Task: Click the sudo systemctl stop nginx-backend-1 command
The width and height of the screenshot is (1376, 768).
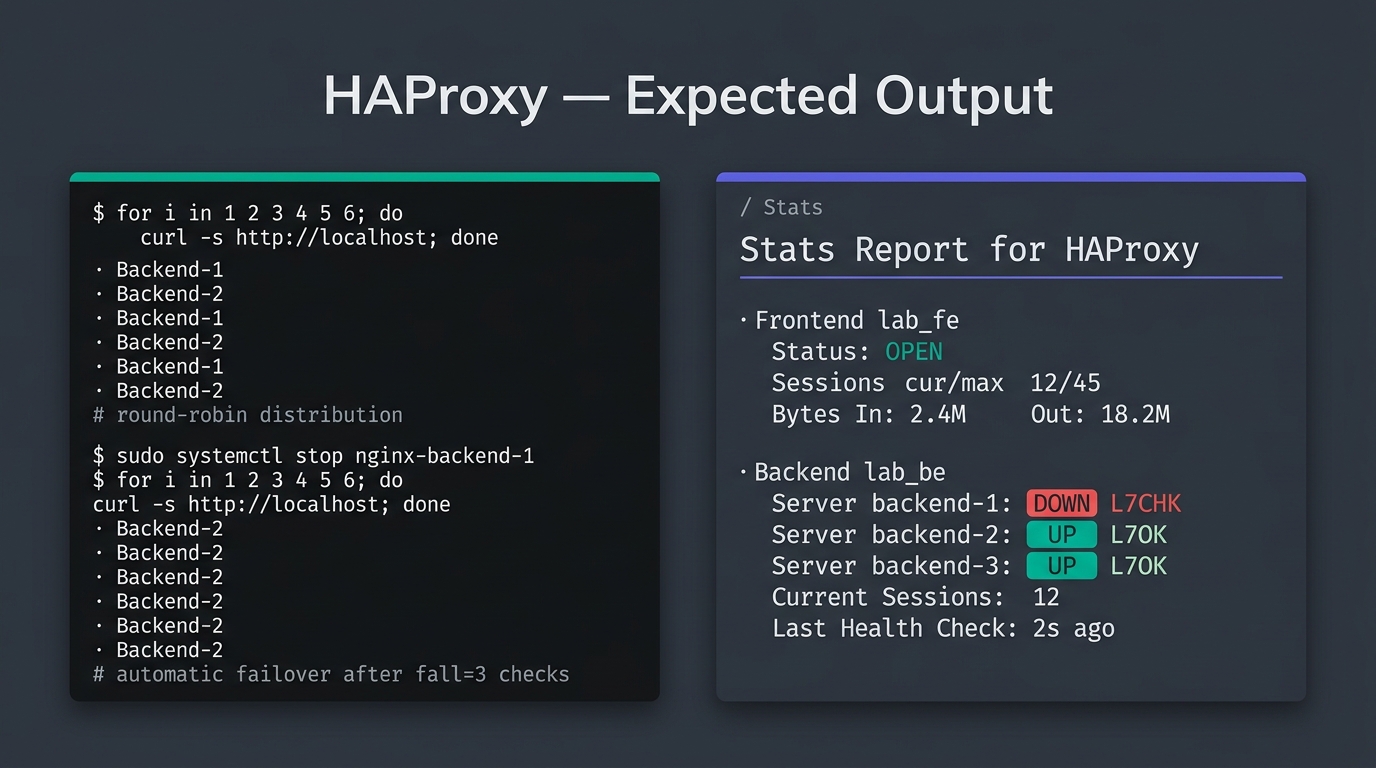Action: pos(314,456)
